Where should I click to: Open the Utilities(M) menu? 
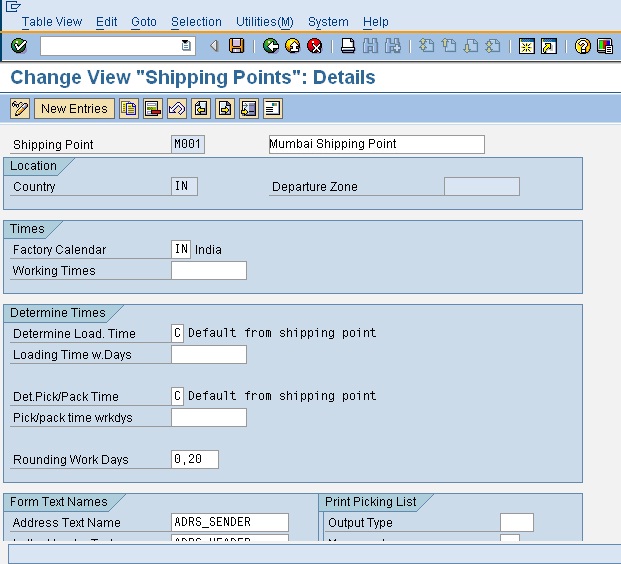(x=265, y=22)
